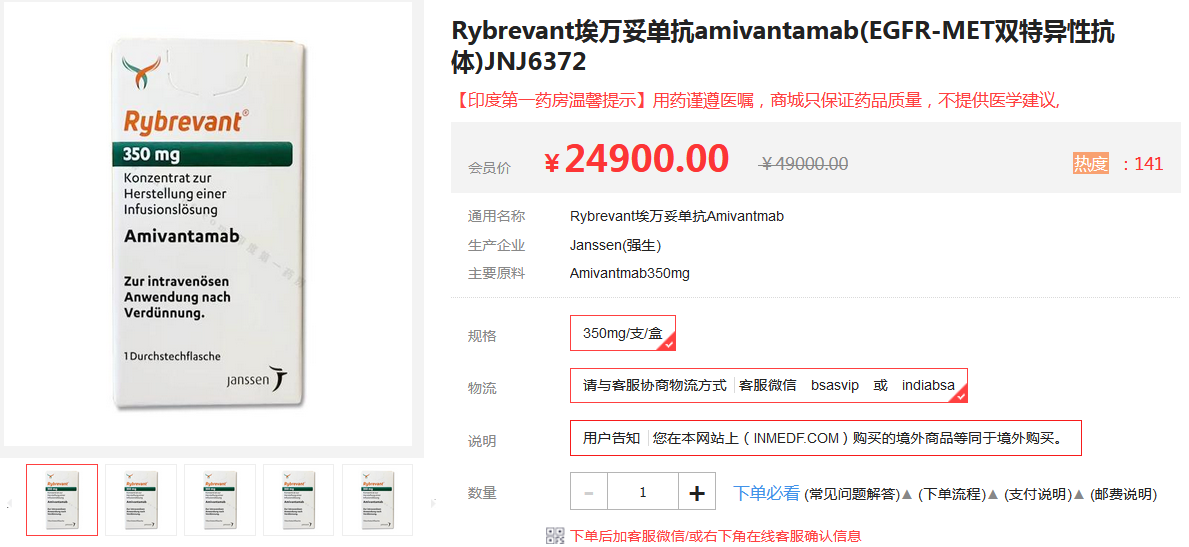Viewport: 1189px width, 547px height.
Task: Click the minus button to decrease quantity
Action: click(588, 492)
